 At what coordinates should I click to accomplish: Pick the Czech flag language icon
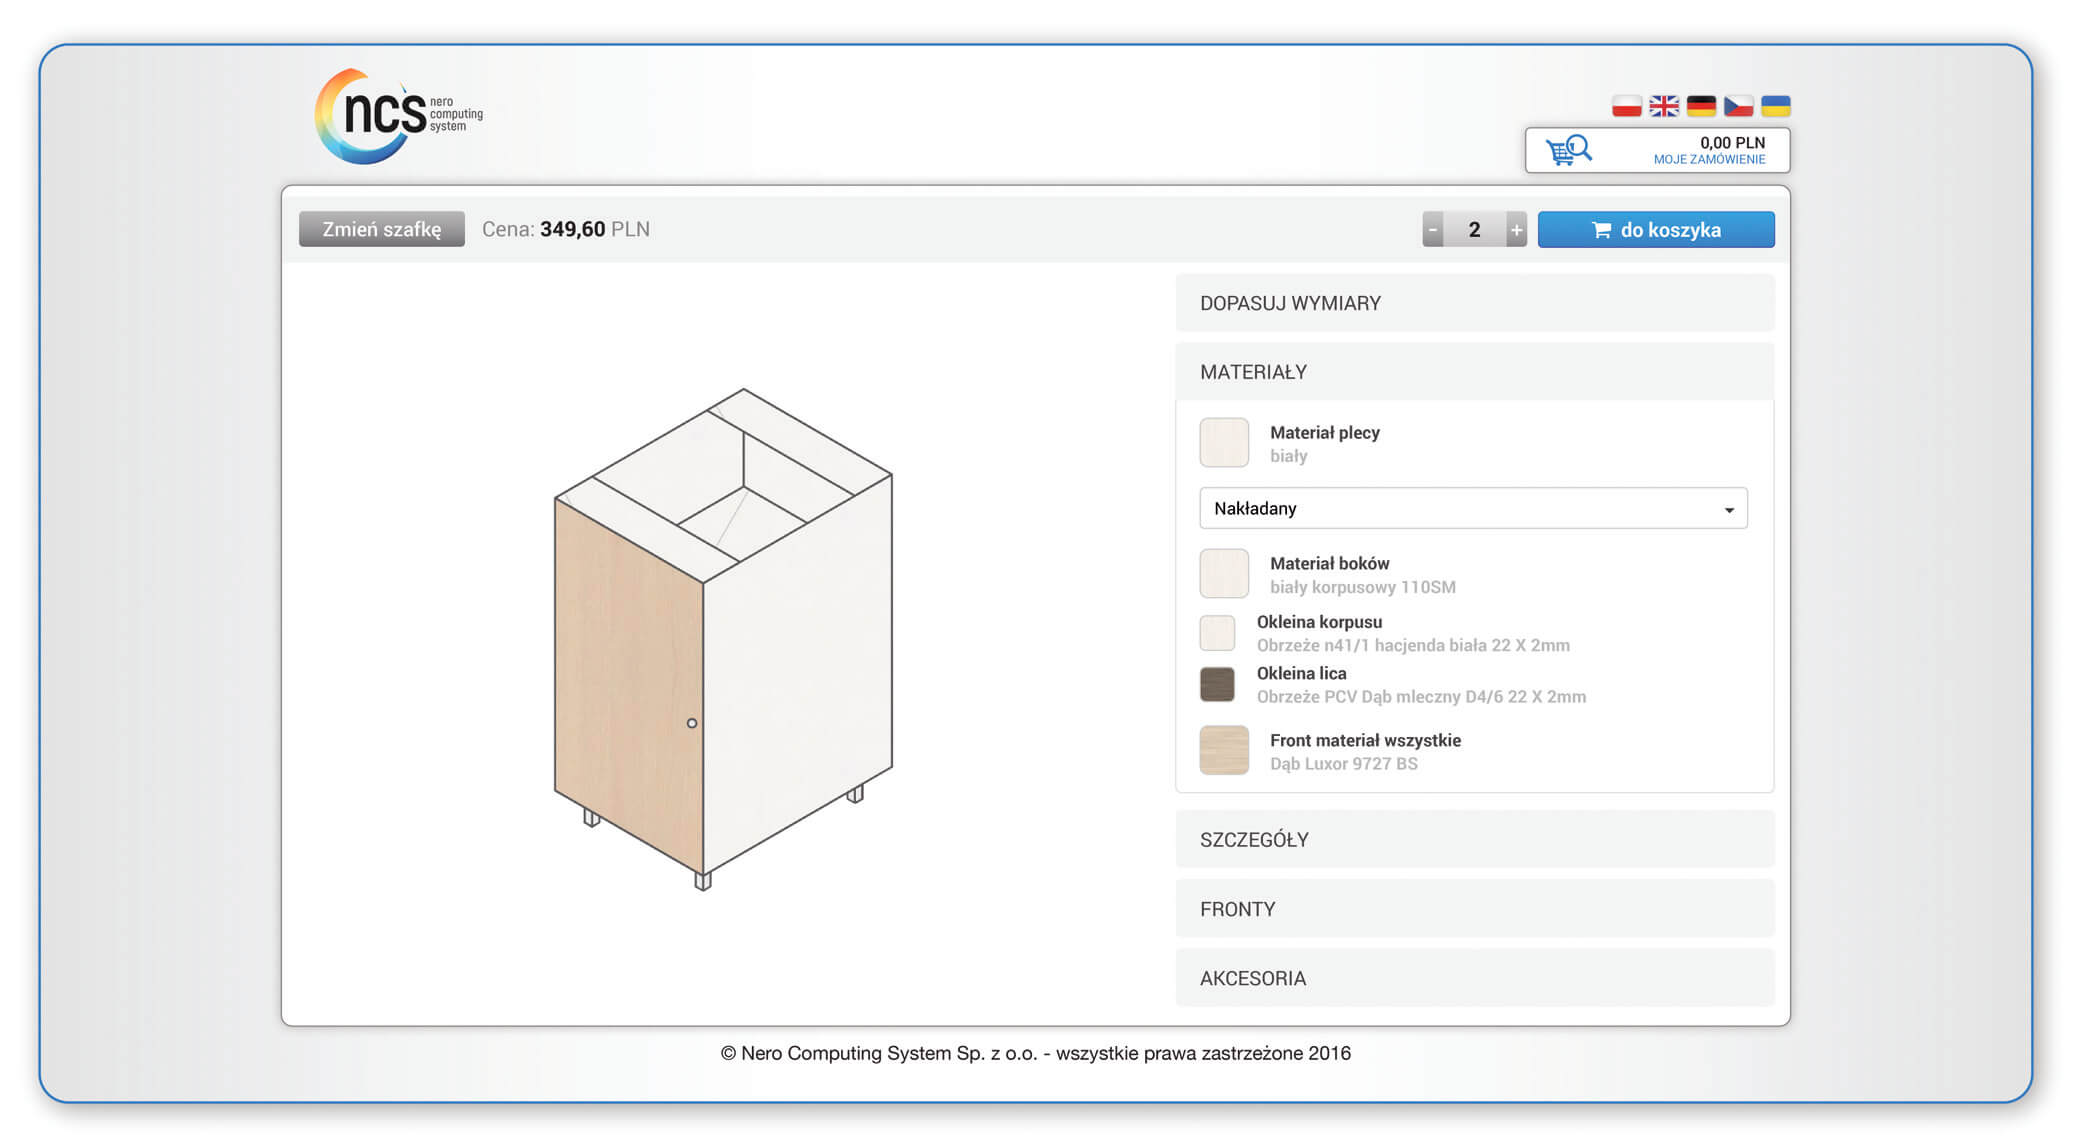coord(1738,106)
